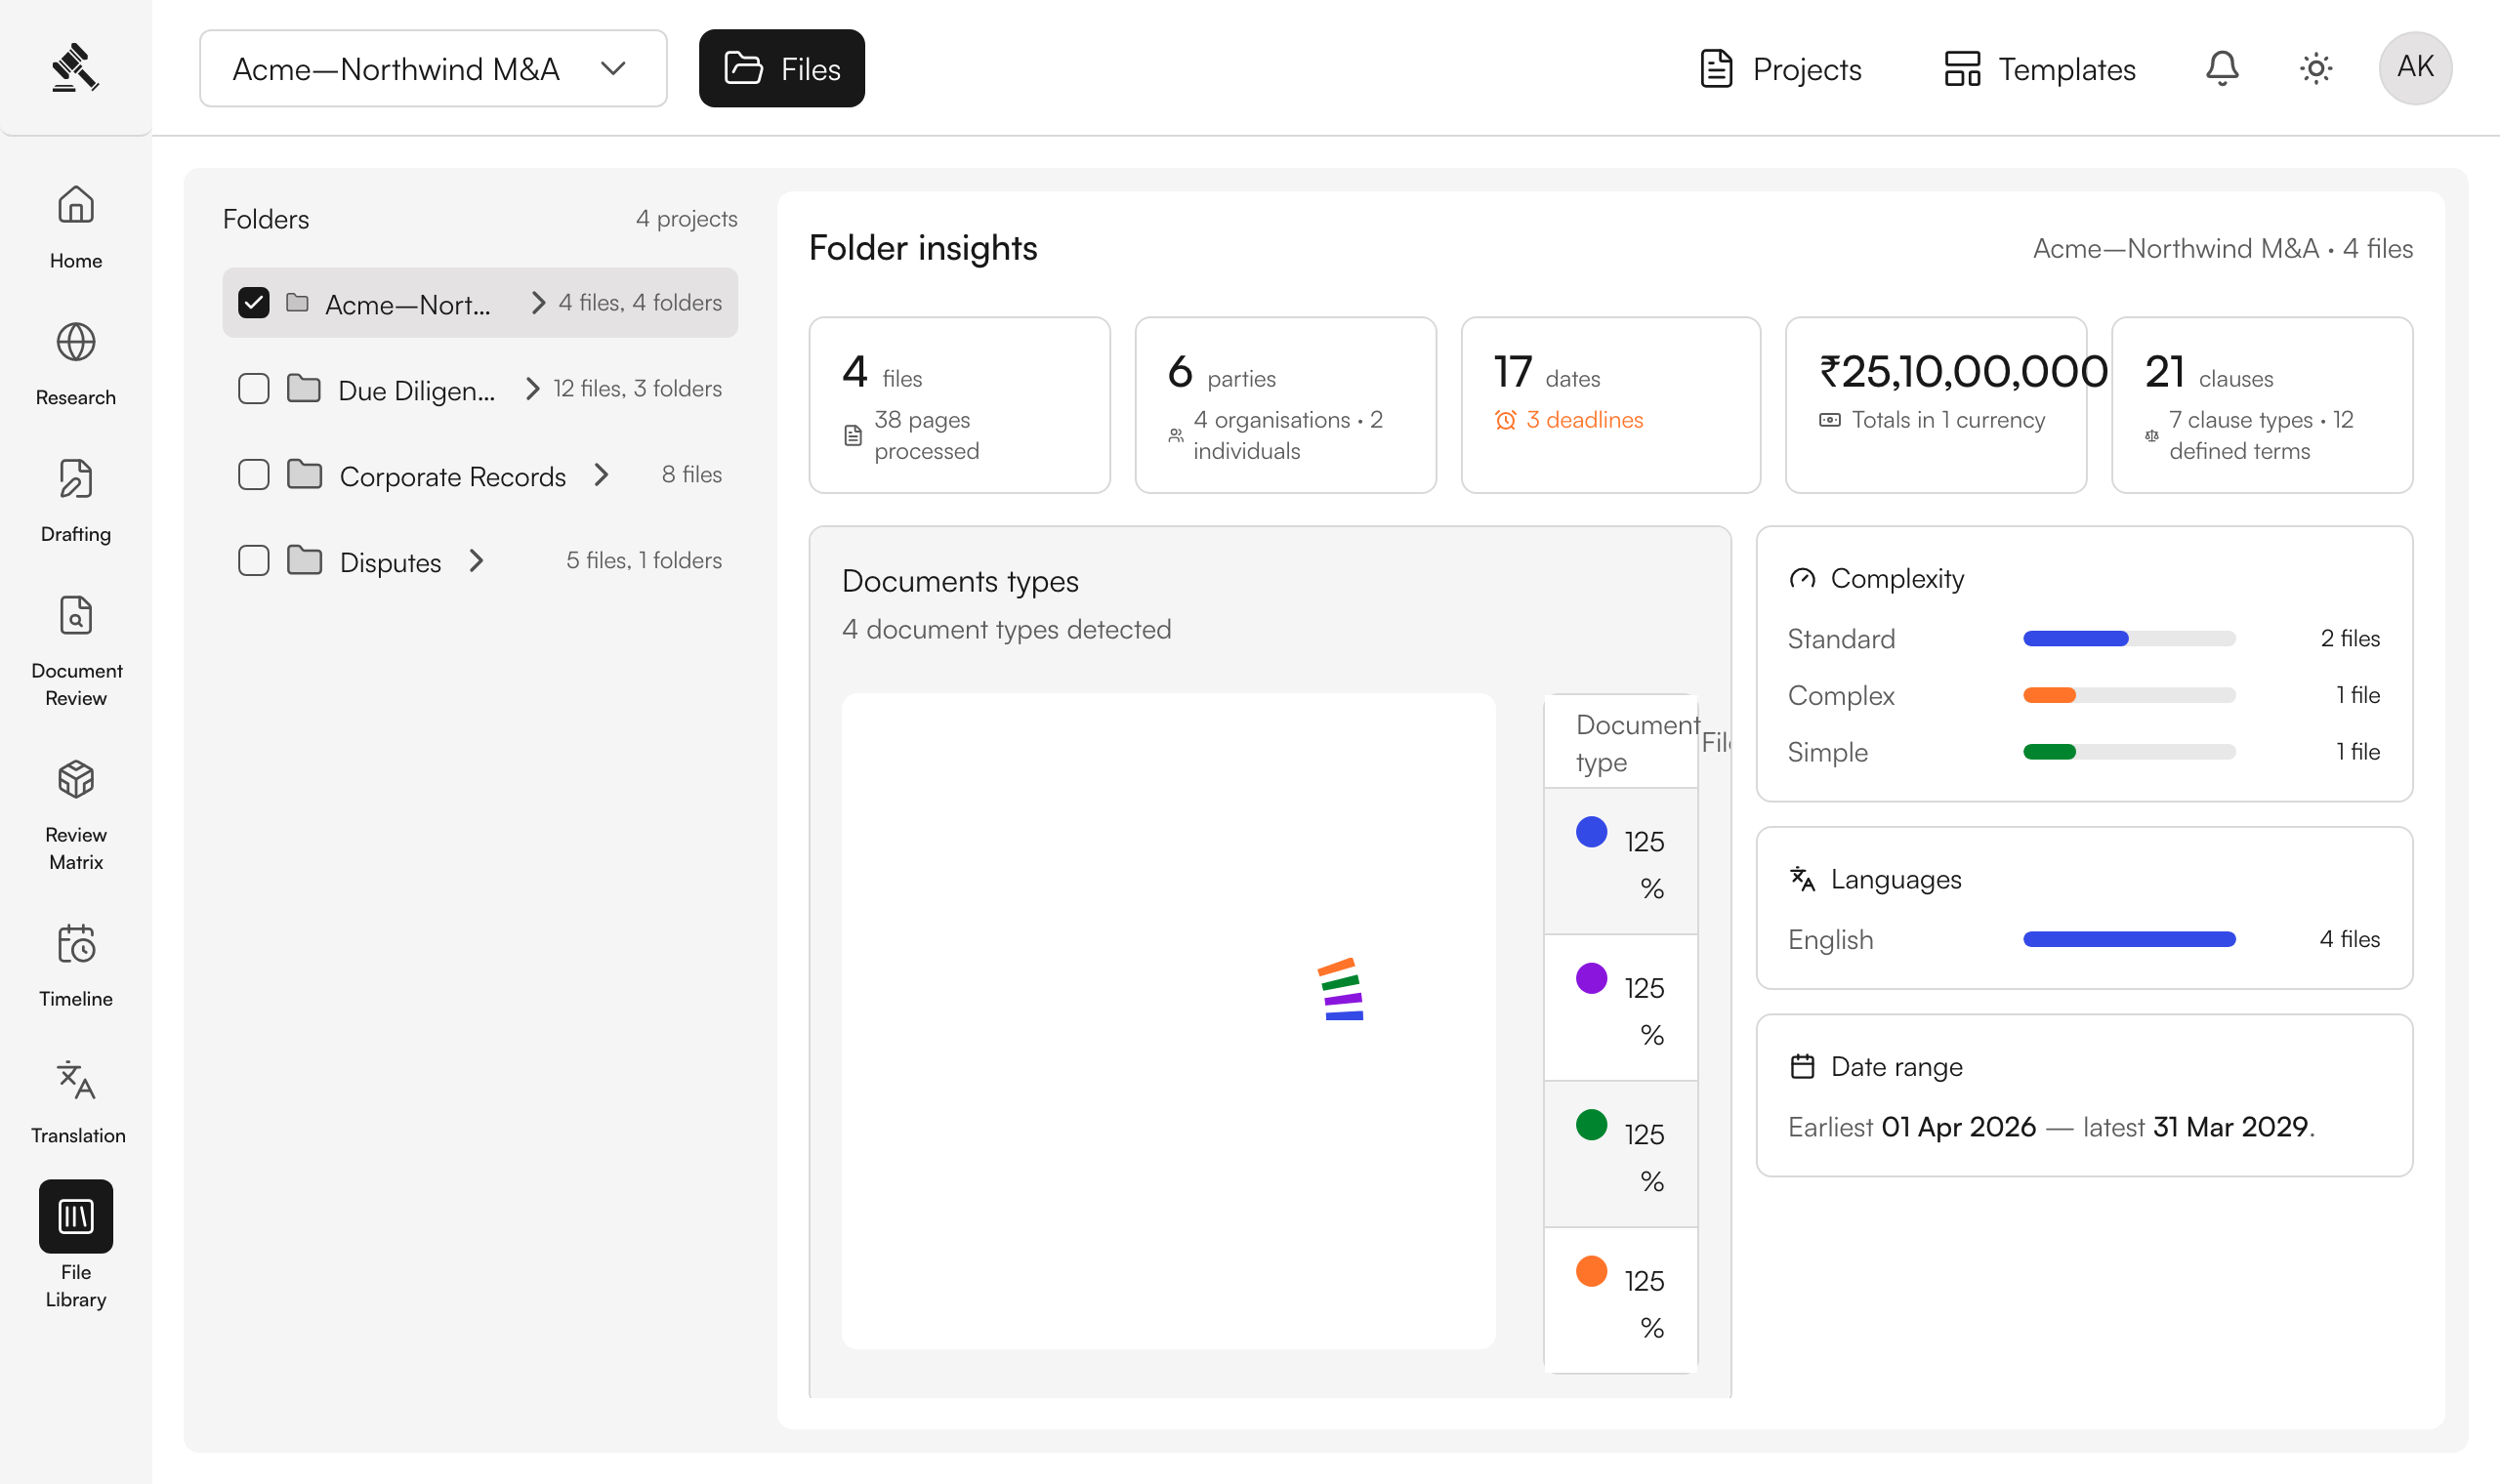The image size is (2500, 1484).
Task: Click '12 files, 3 folders' text
Action: [637, 388]
